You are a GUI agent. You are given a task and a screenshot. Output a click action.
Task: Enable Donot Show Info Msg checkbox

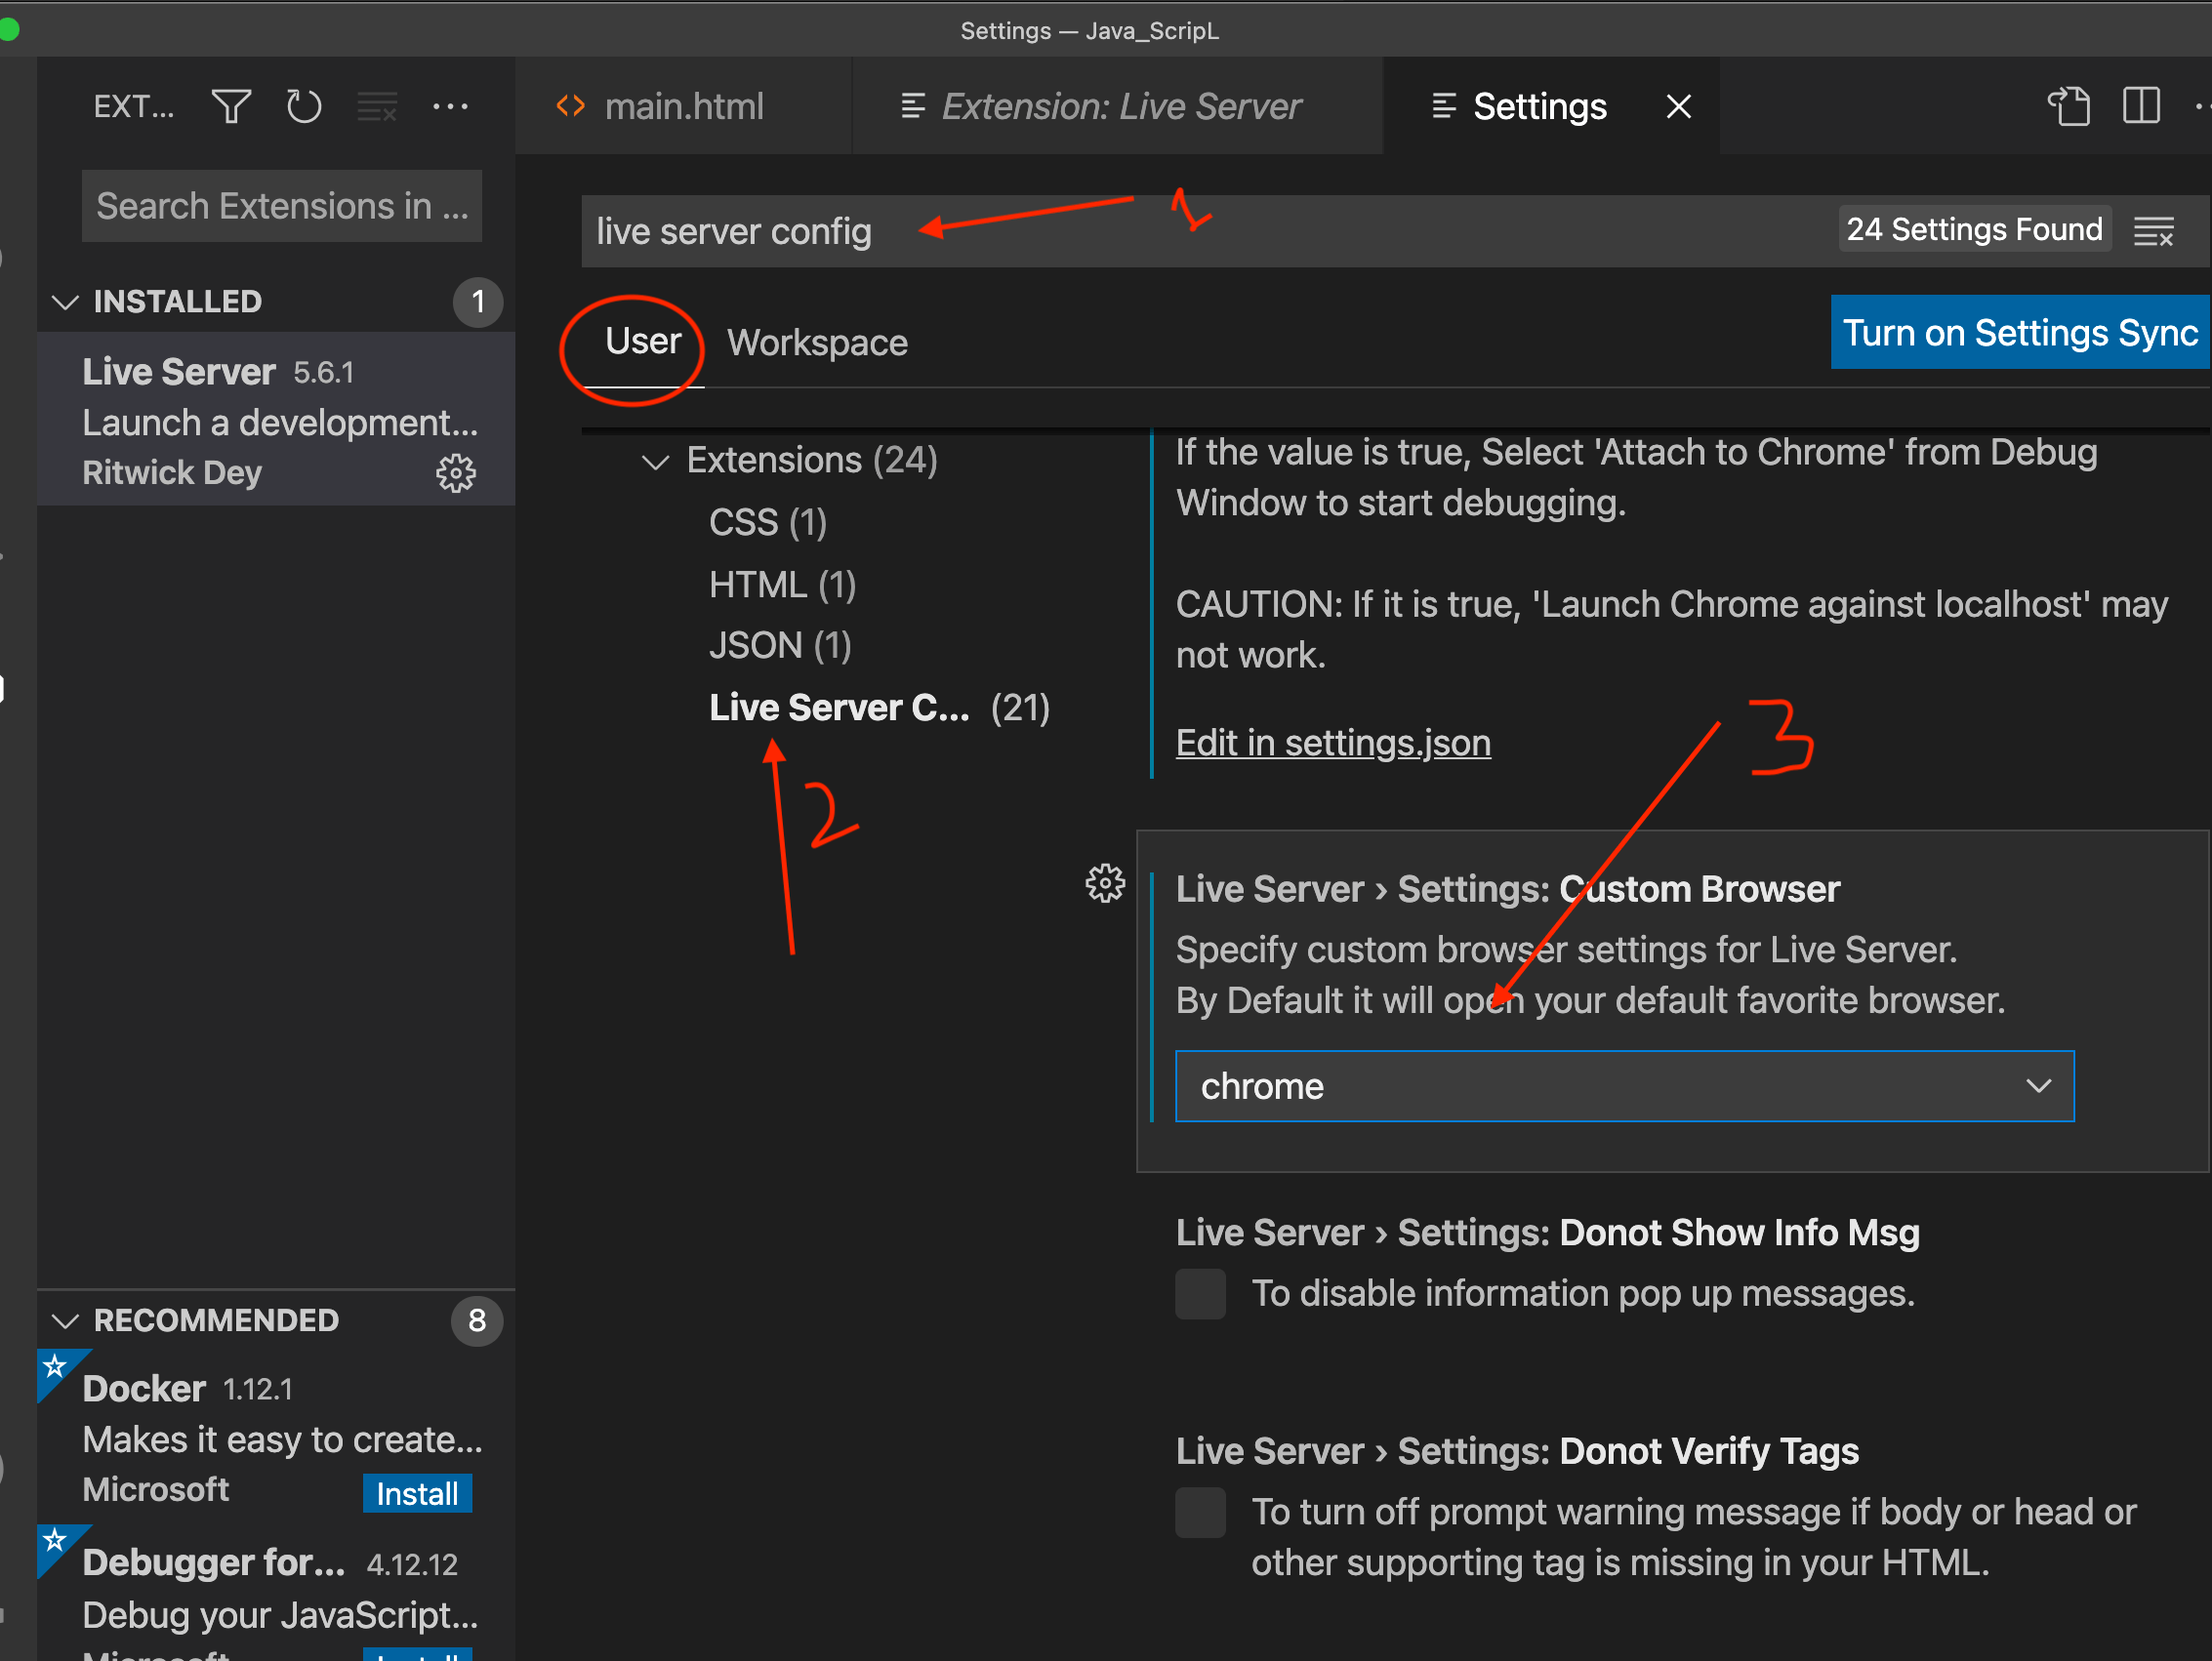point(1200,1293)
